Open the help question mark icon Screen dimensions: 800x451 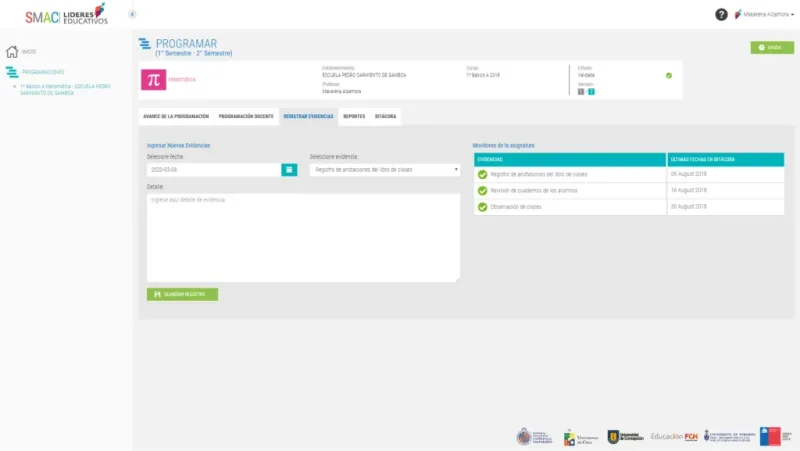(x=721, y=14)
